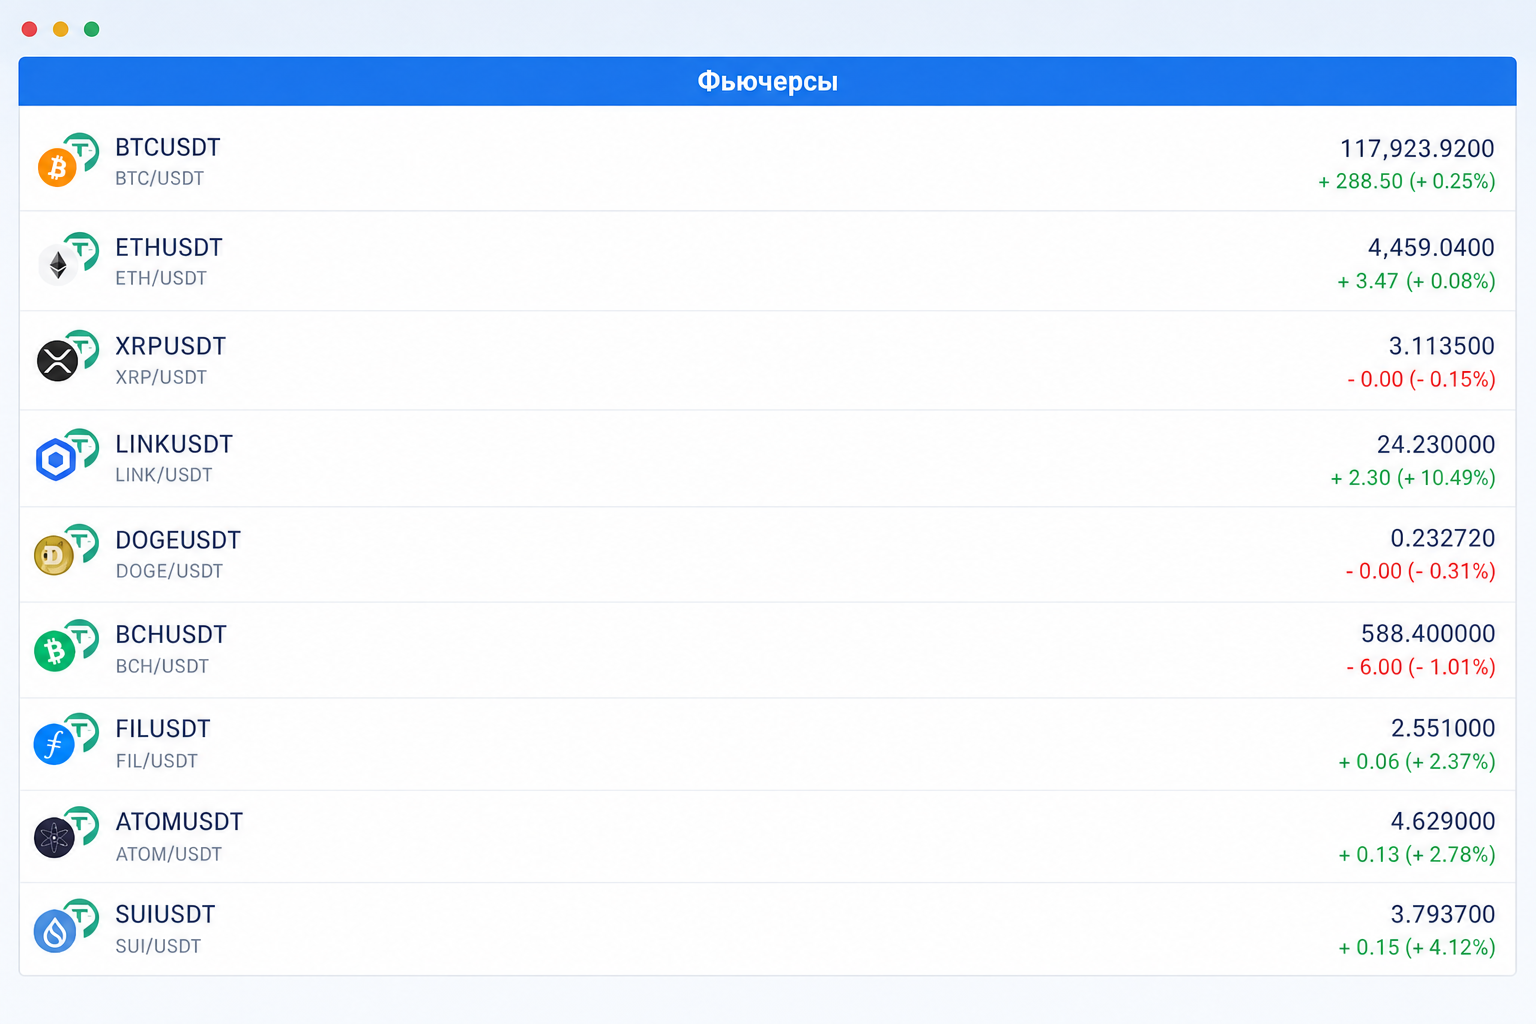Click the green maximize window button
This screenshot has width=1536, height=1024.
click(92, 29)
